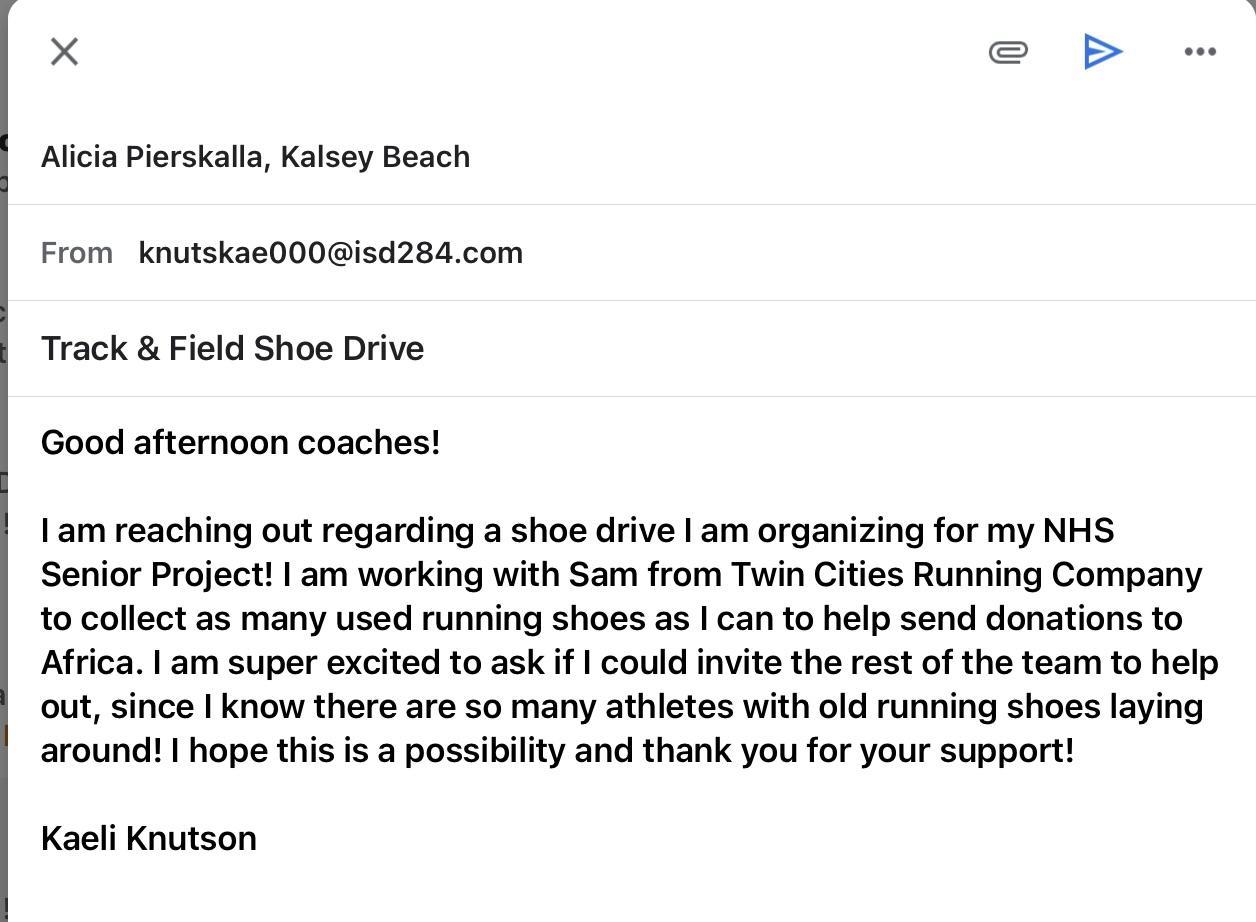Screen dimensions: 1256x922
Task: Close the email draft with X
Action: click(64, 52)
